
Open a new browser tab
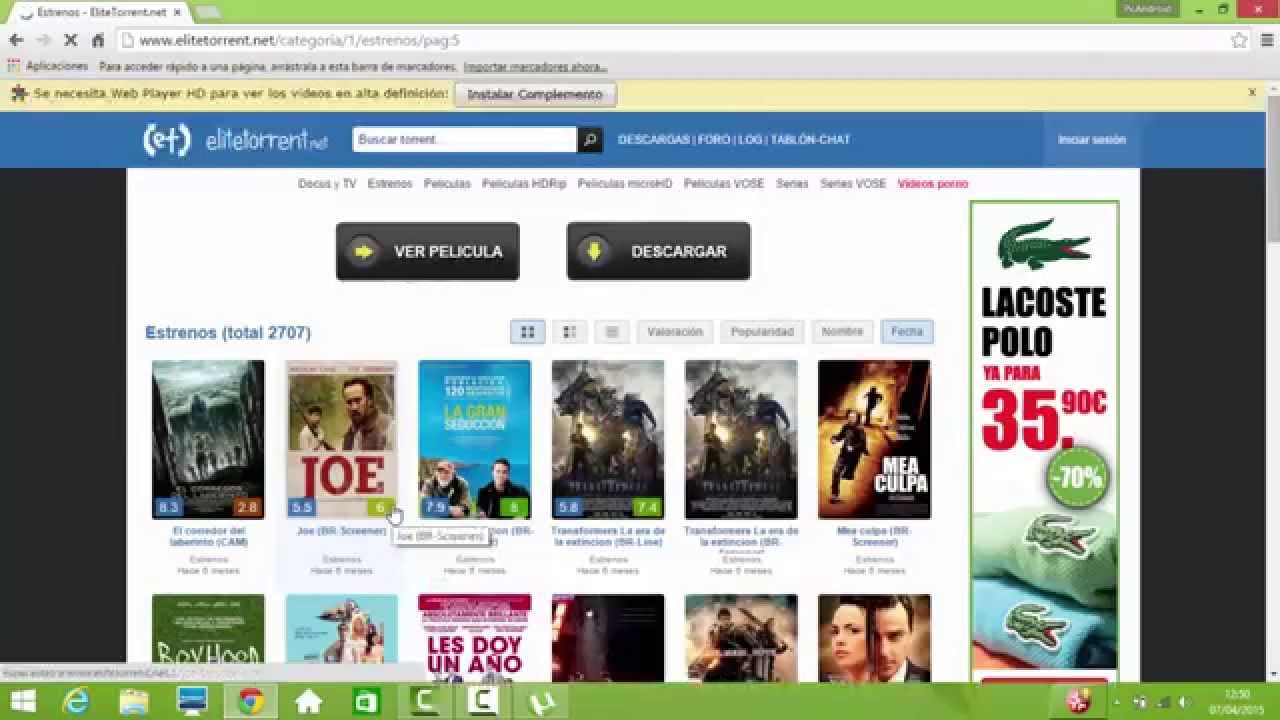point(207,12)
